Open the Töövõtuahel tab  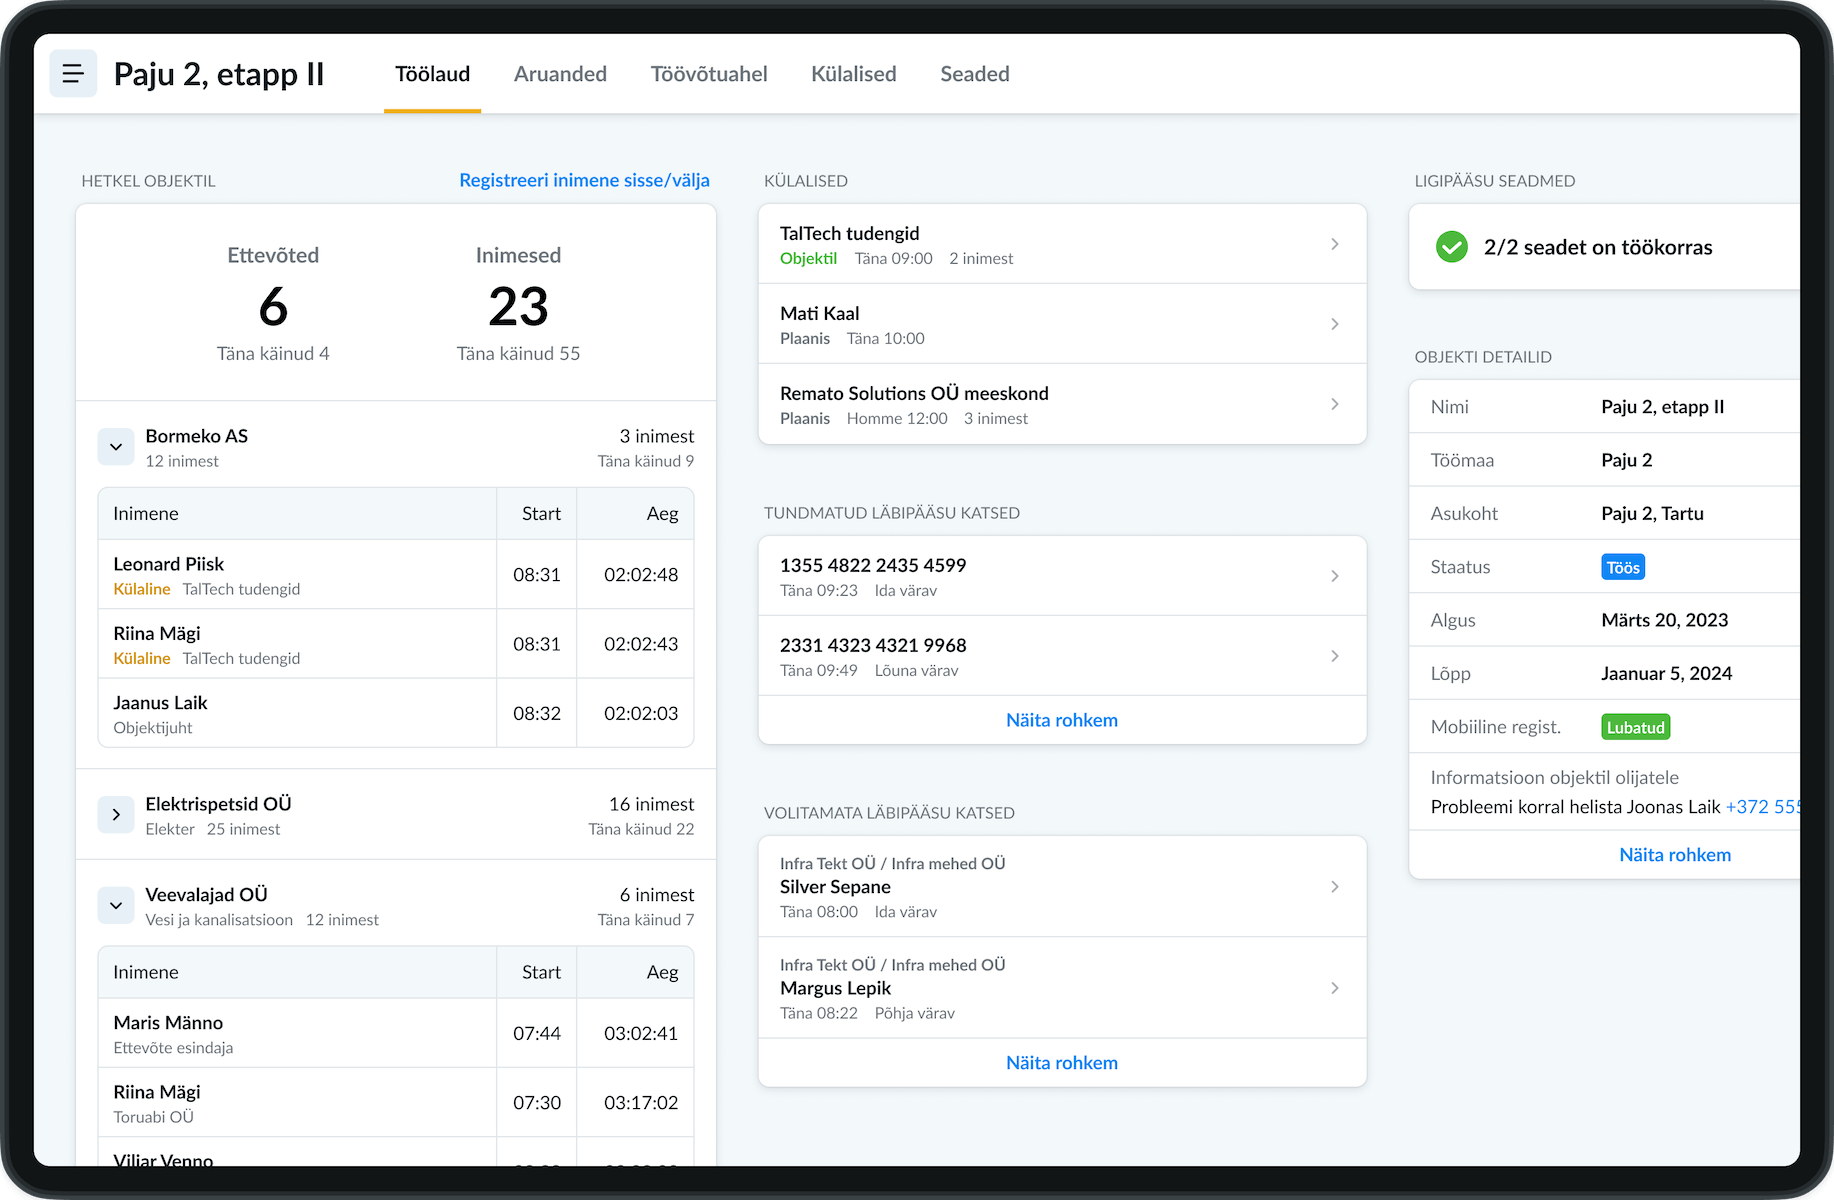[x=708, y=74]
